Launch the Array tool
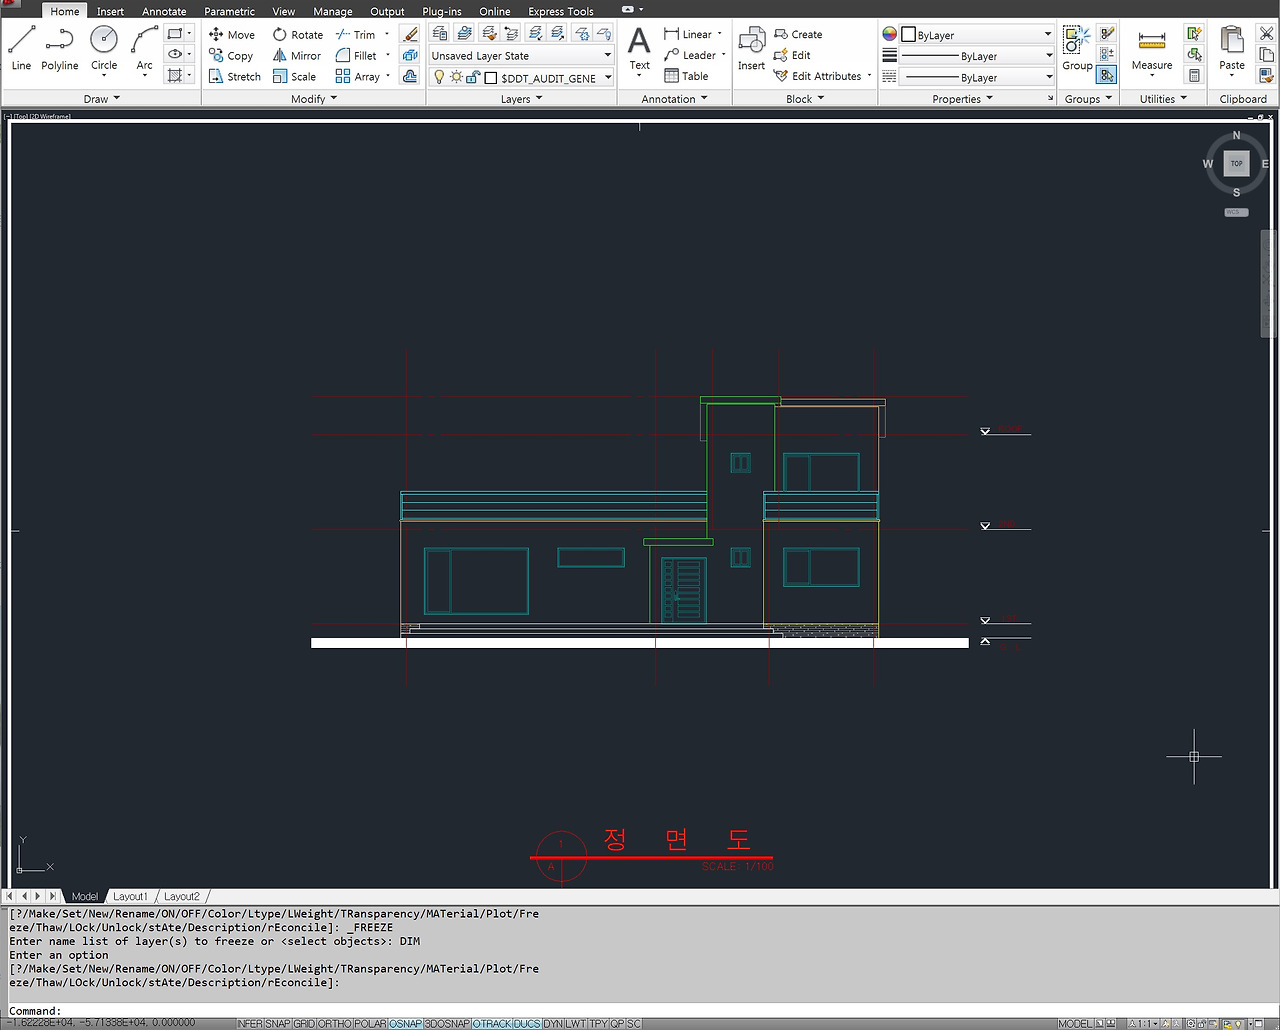Screen dimensions: 1280x1030 (358, 77)
